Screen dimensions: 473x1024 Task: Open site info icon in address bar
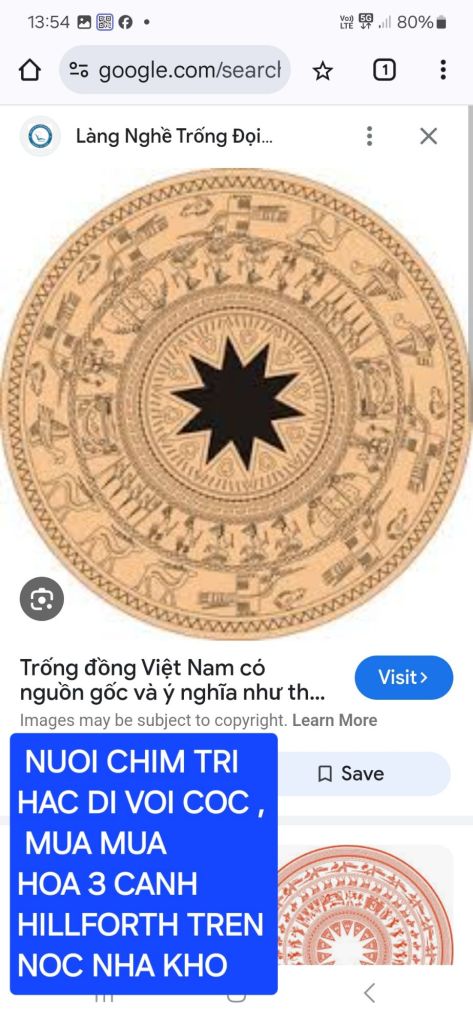(80, 70)
